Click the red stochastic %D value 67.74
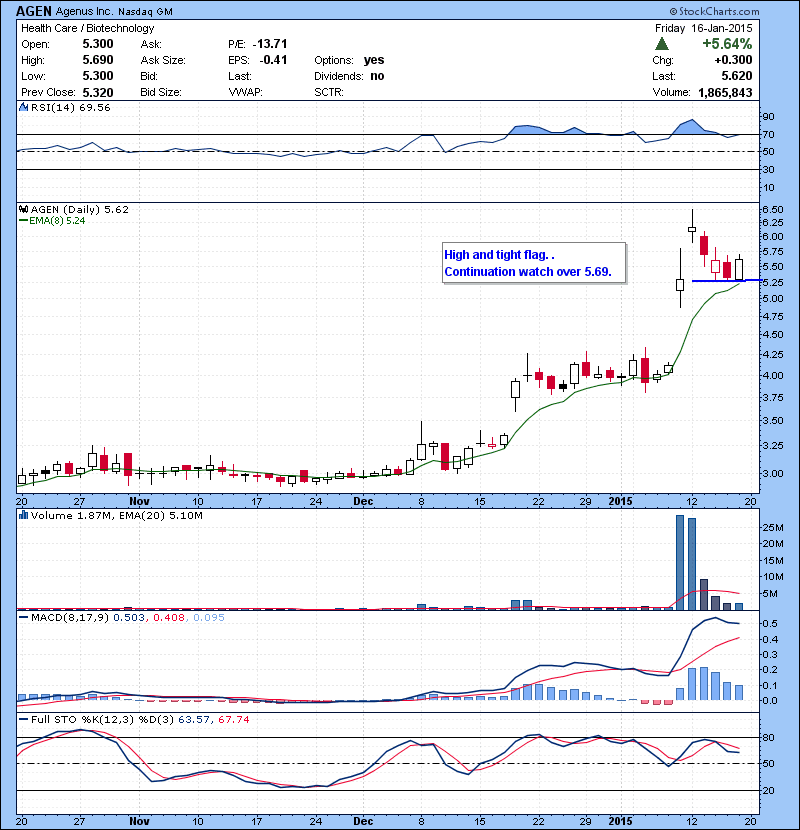Image resolution: width=800 pixels, height=830 pixels. click(233, 719)
